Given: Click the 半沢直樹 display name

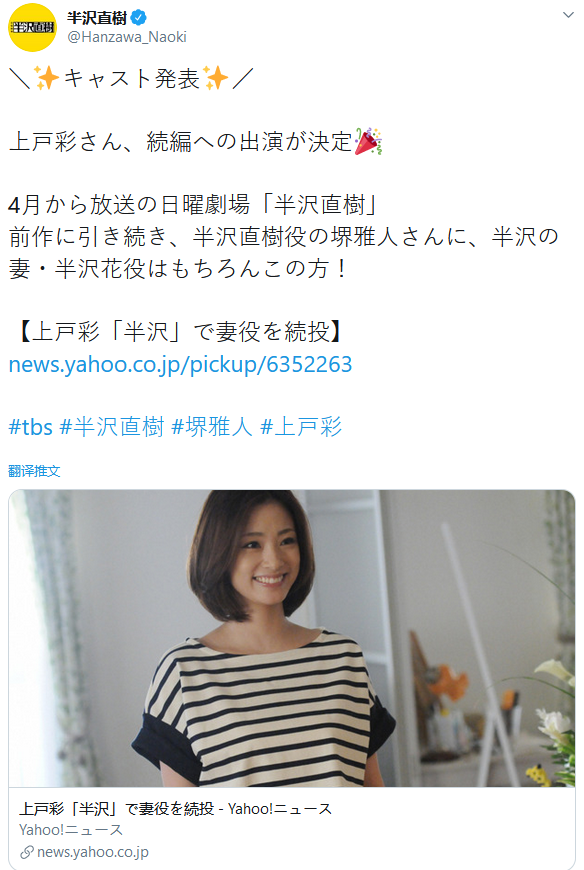Looking at the screenshot, I should (x=97, y=18).
